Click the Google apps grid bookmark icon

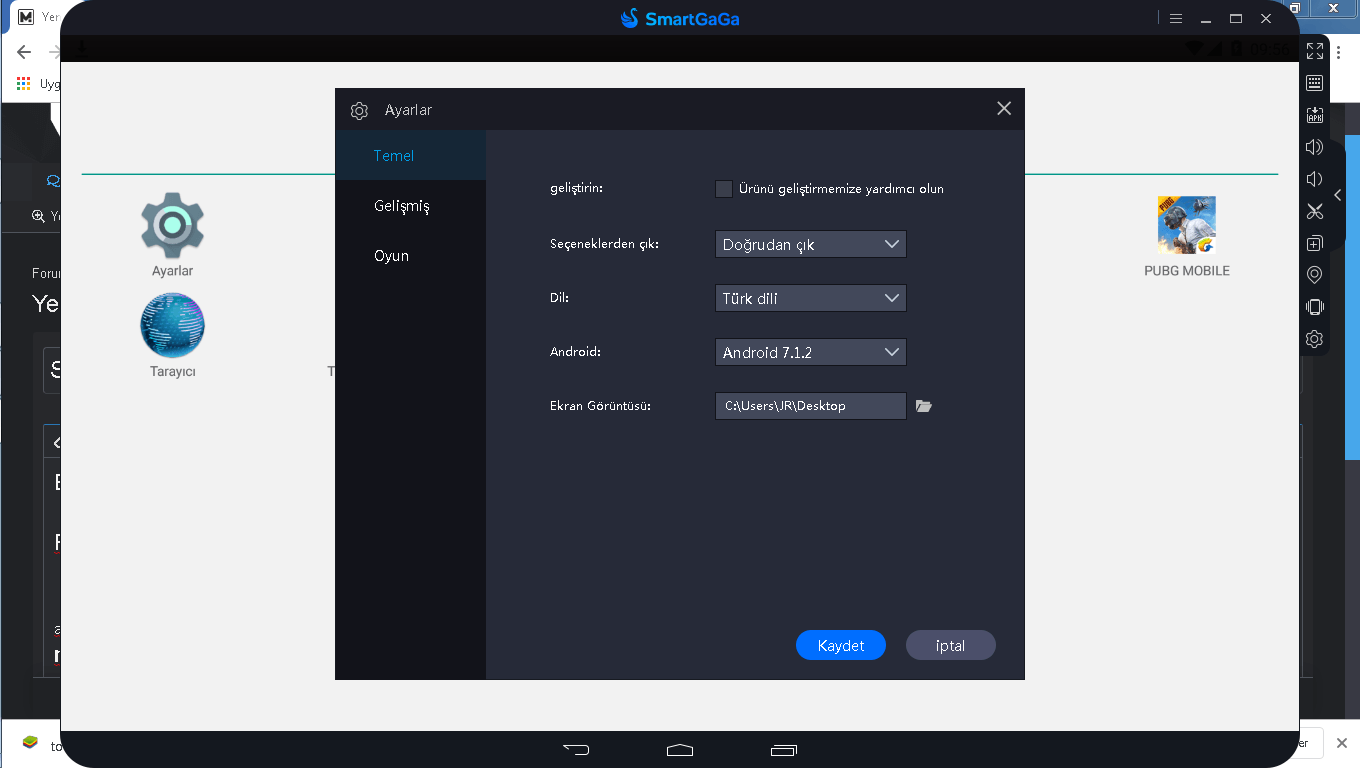(x=24, y=84)
